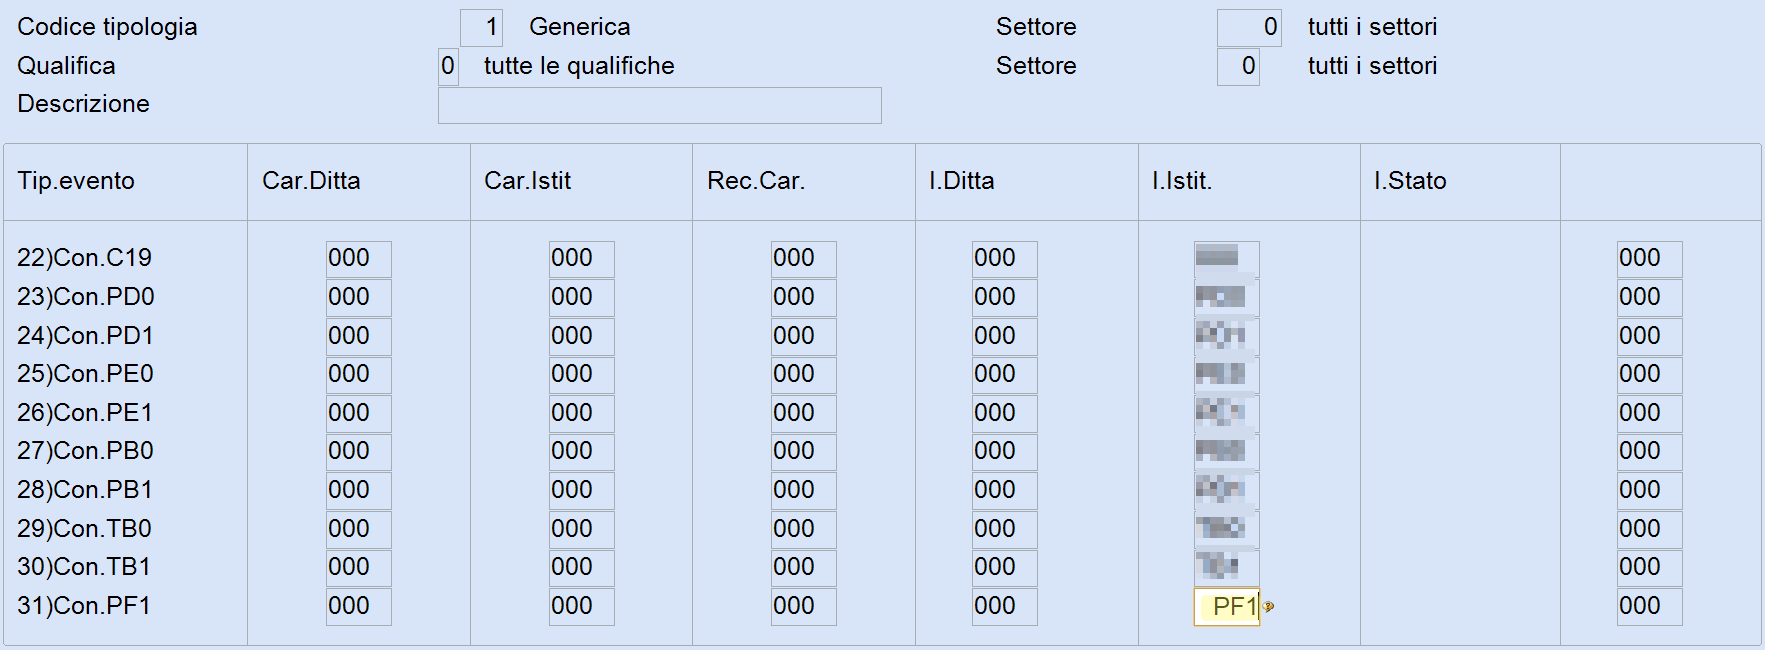Screen dimensions: 1765x650
Task: Edit Car.Istit value for 27)Con.PB0
Action: [582, 451]
